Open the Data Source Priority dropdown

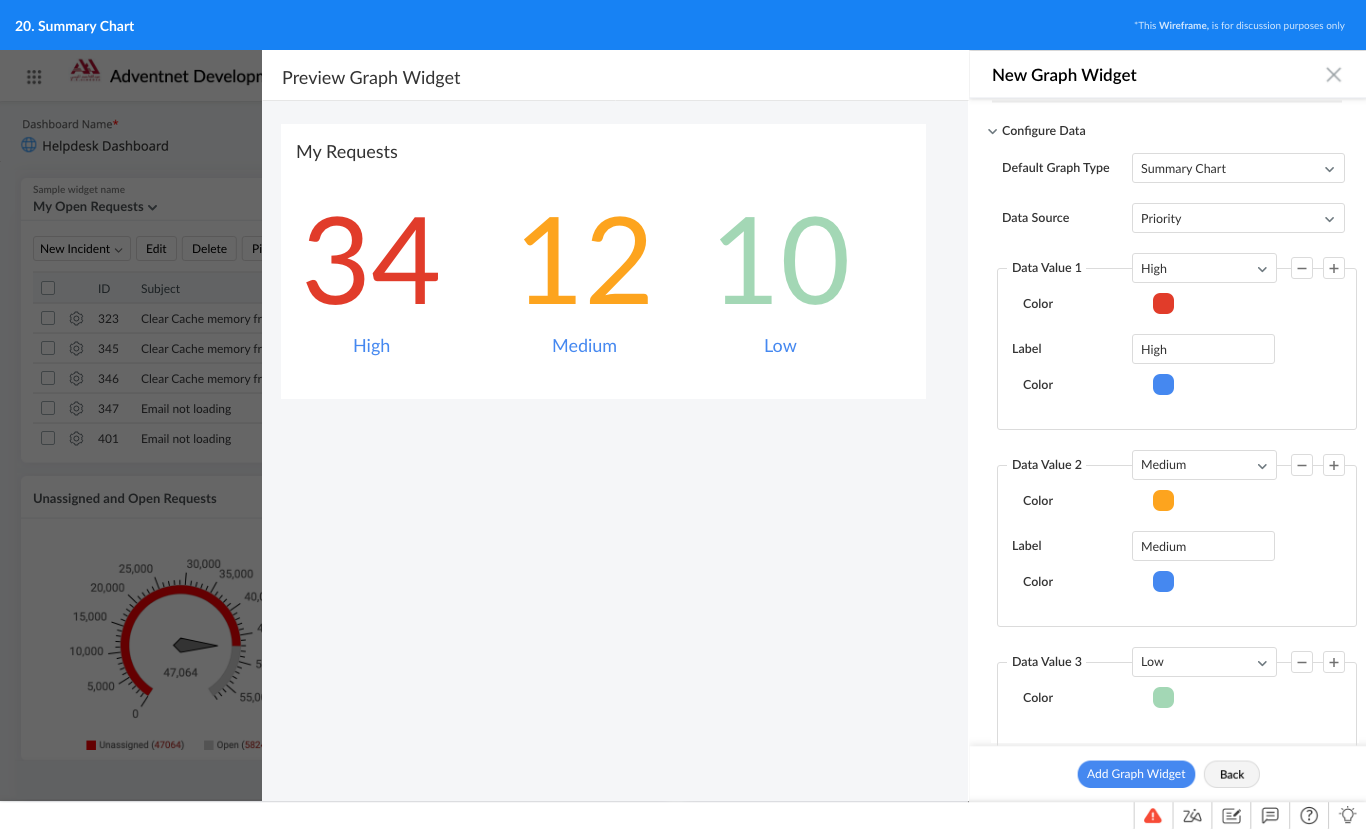(x=1238, y=218)
